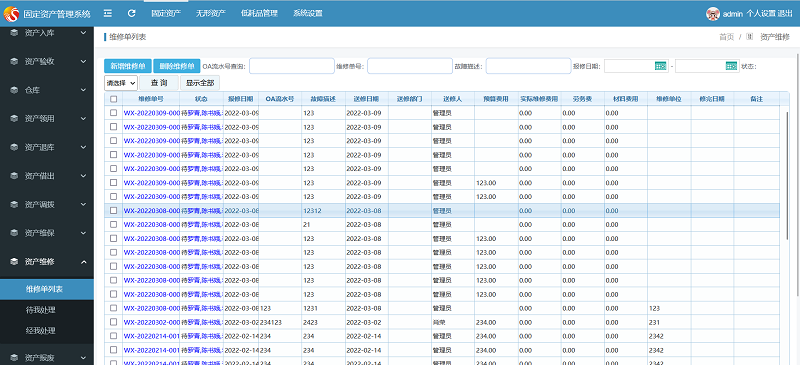
Task: Click the 报修日期 column header
Action: 241,99
